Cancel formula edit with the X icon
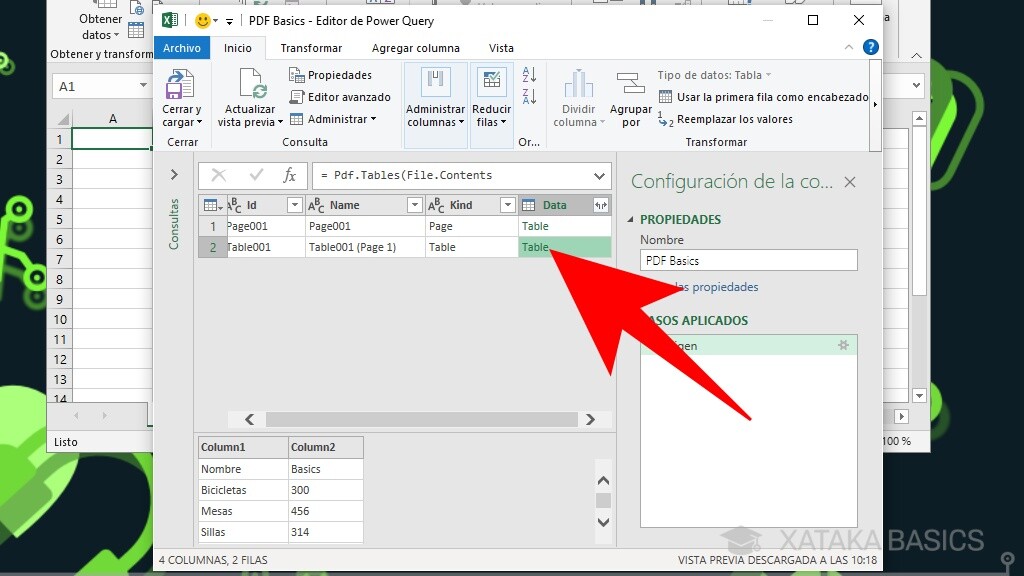The image size is (1024, 576). click(218, 175)
